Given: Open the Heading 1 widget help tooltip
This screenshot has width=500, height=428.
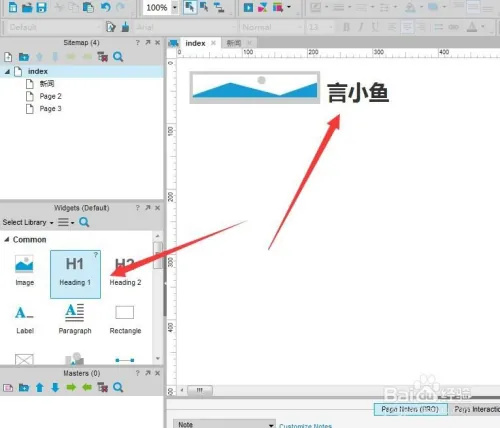Looking at the screenshot, I should pyautogui.click(x=96, y=255).
